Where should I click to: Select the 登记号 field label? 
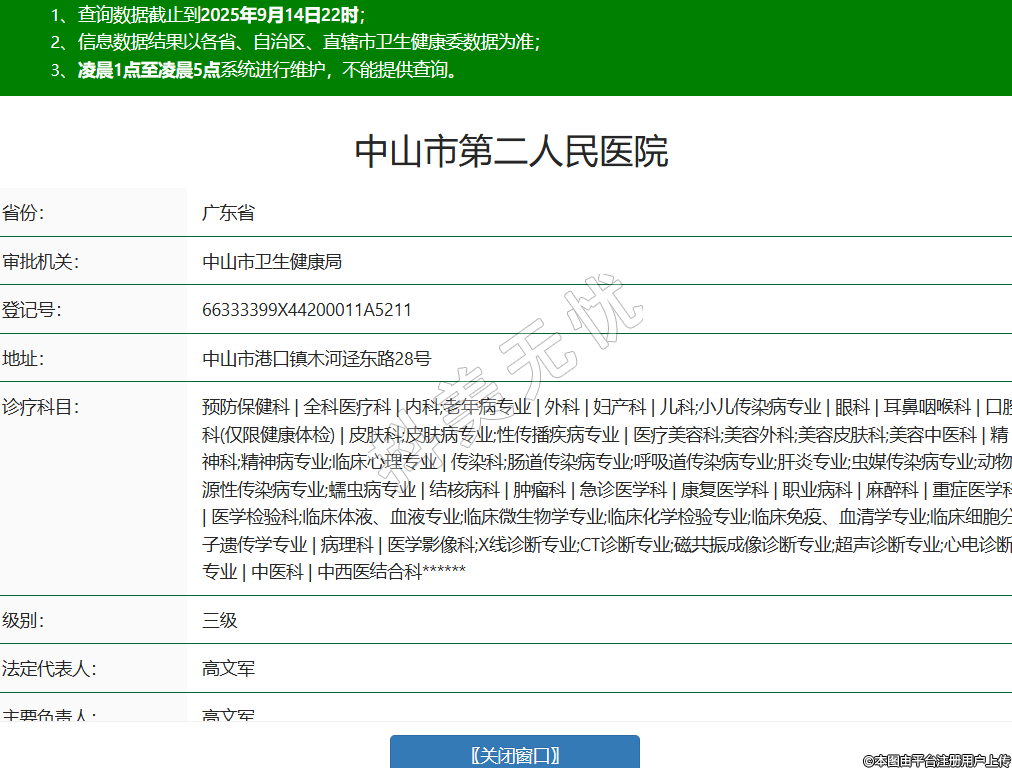pyautogui.click(x=31, y=310)
